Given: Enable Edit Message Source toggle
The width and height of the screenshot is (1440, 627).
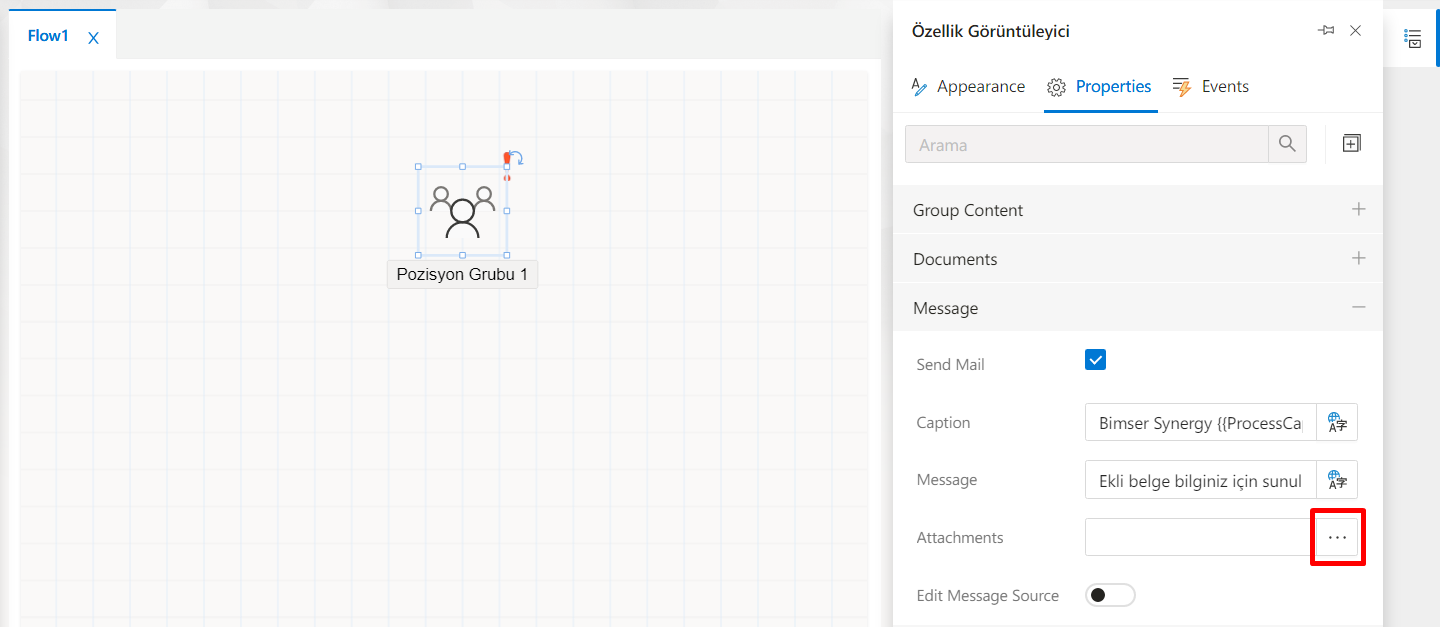Looking at the screenshot, I should coord(1110,595).
